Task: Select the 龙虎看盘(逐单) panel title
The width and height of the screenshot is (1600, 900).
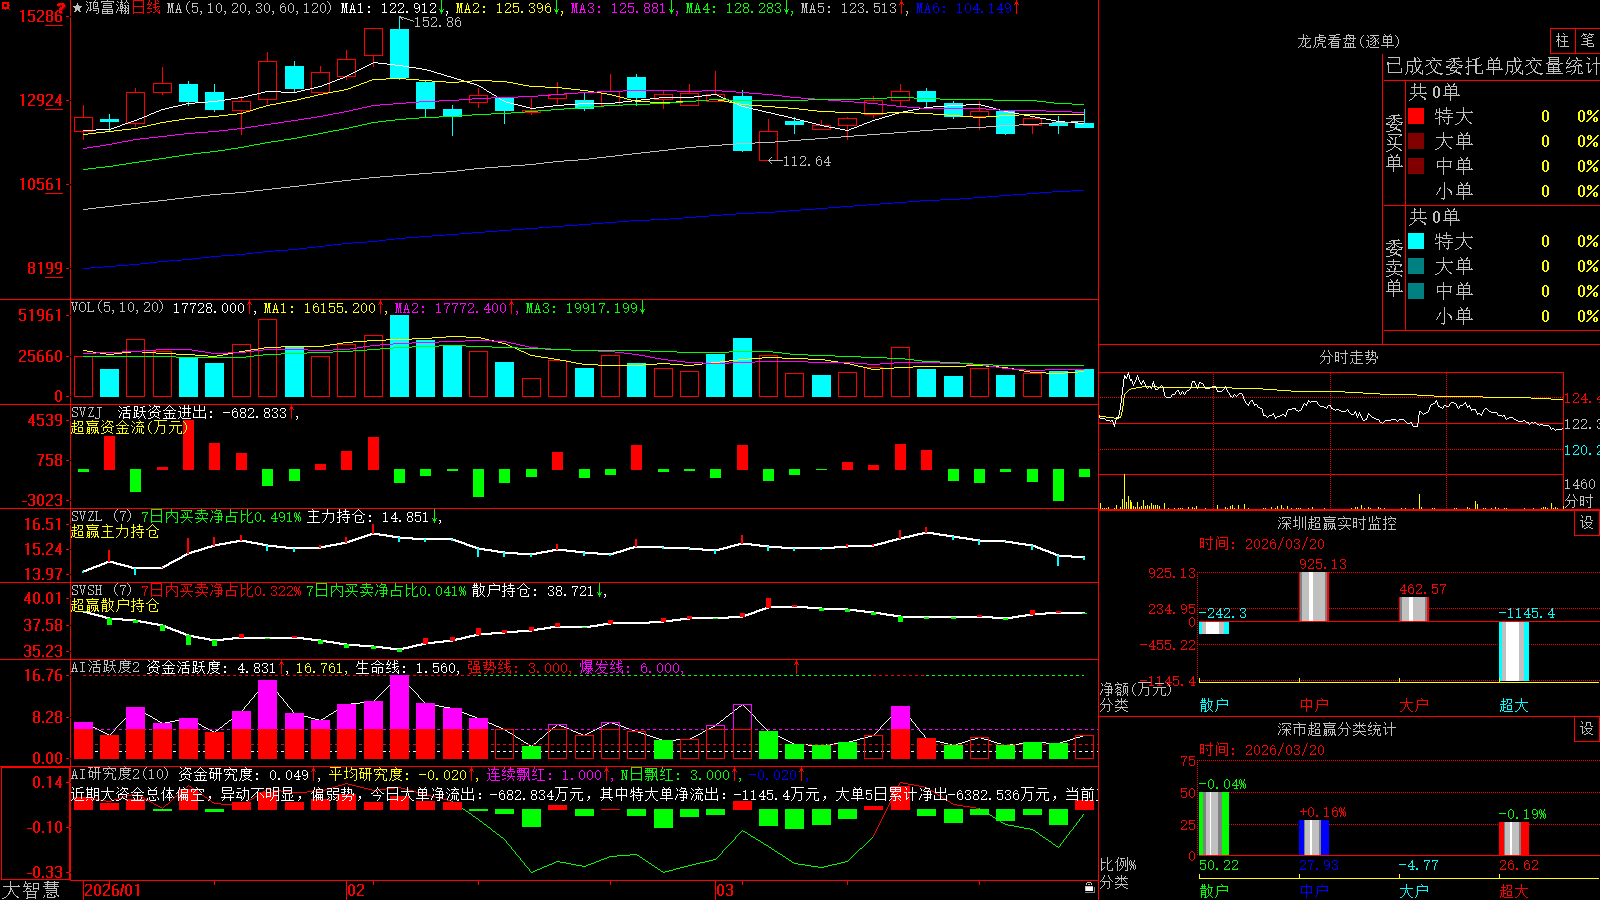Action: click(1348, 41)
